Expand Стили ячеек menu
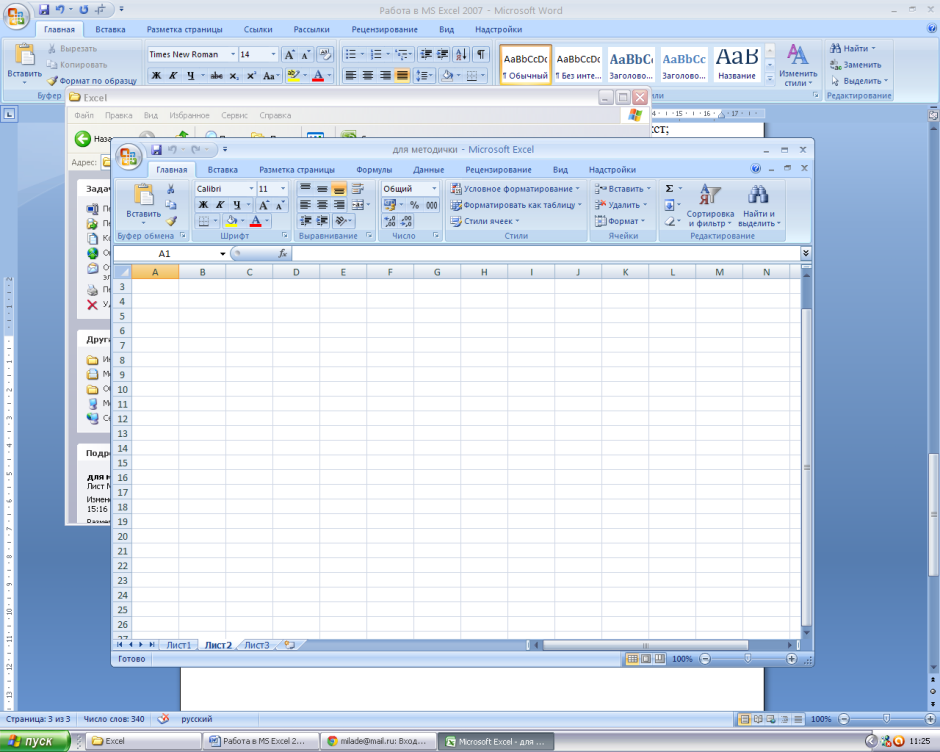 (x=485, y=221)
